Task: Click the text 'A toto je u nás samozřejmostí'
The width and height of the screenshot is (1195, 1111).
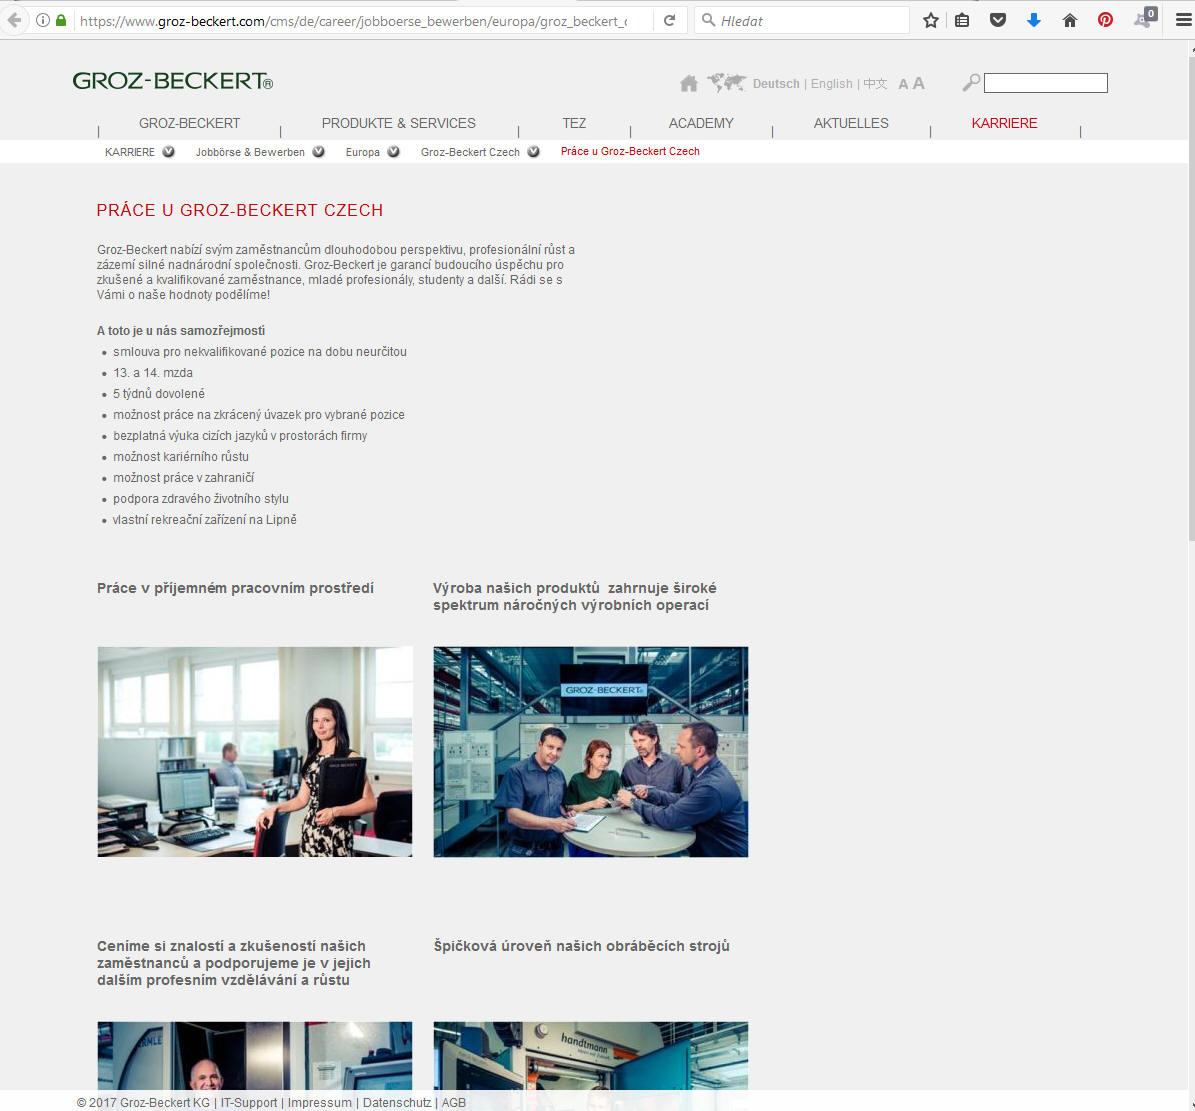Action: (181, 331)
